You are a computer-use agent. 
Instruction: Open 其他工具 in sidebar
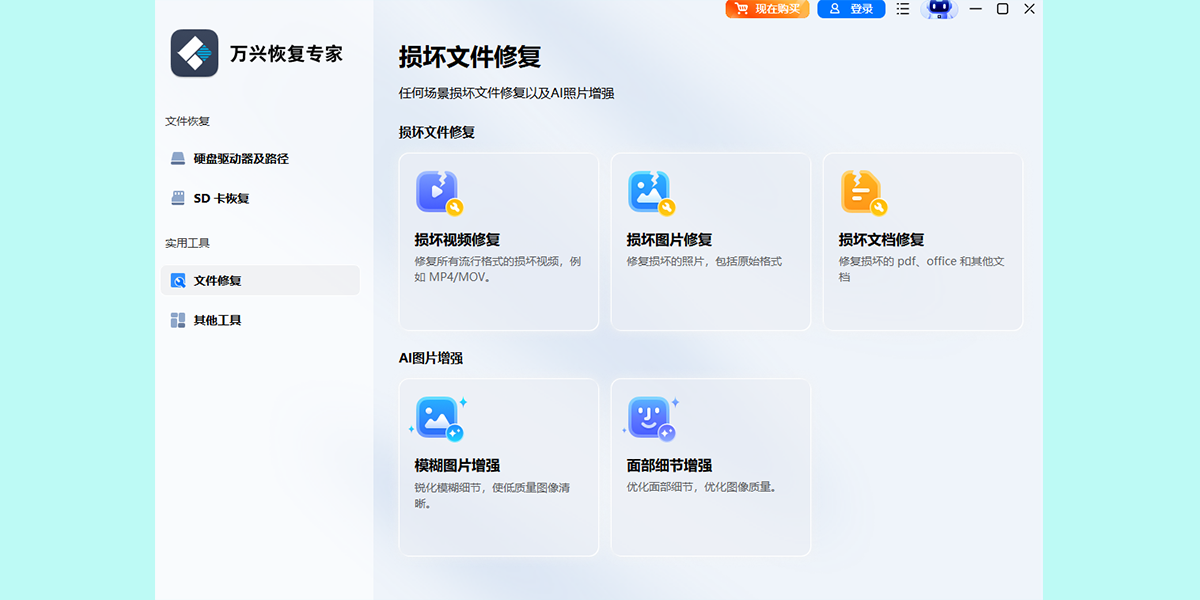pos(218,321)
